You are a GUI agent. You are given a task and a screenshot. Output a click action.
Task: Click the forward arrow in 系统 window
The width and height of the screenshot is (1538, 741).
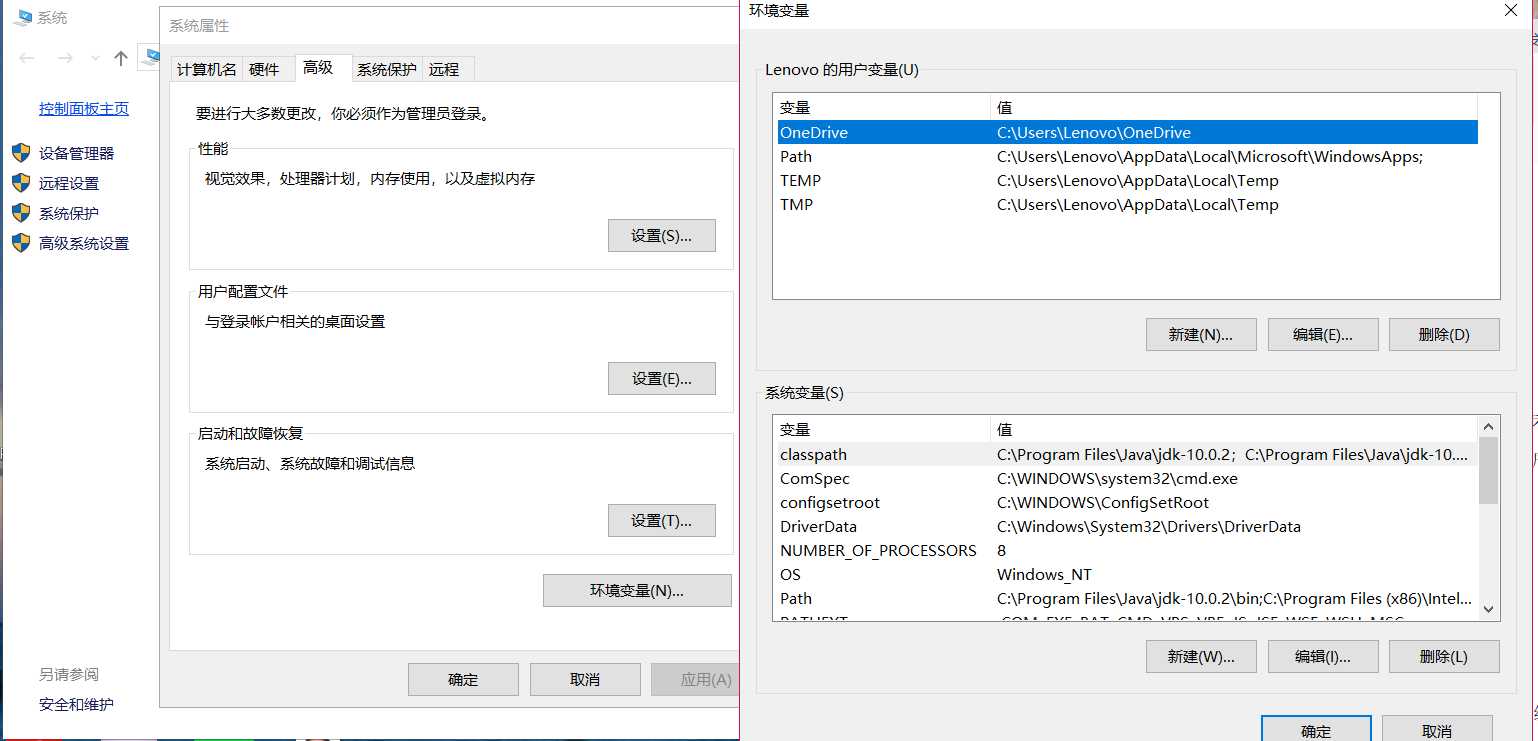click(x=65, y=58)
